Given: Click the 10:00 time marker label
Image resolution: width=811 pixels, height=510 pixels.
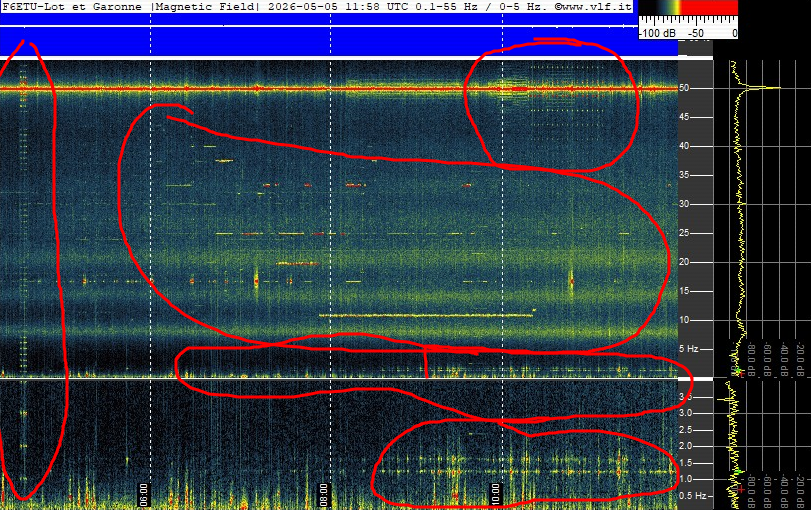Looking at the screenshot, I should coord(495,494).
